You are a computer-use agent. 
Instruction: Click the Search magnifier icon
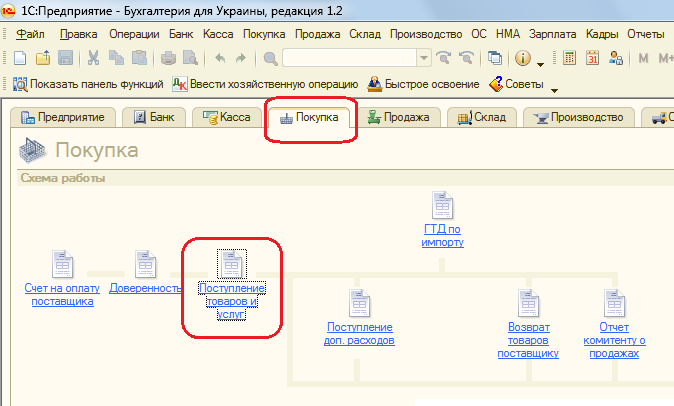tap(270, 58)
